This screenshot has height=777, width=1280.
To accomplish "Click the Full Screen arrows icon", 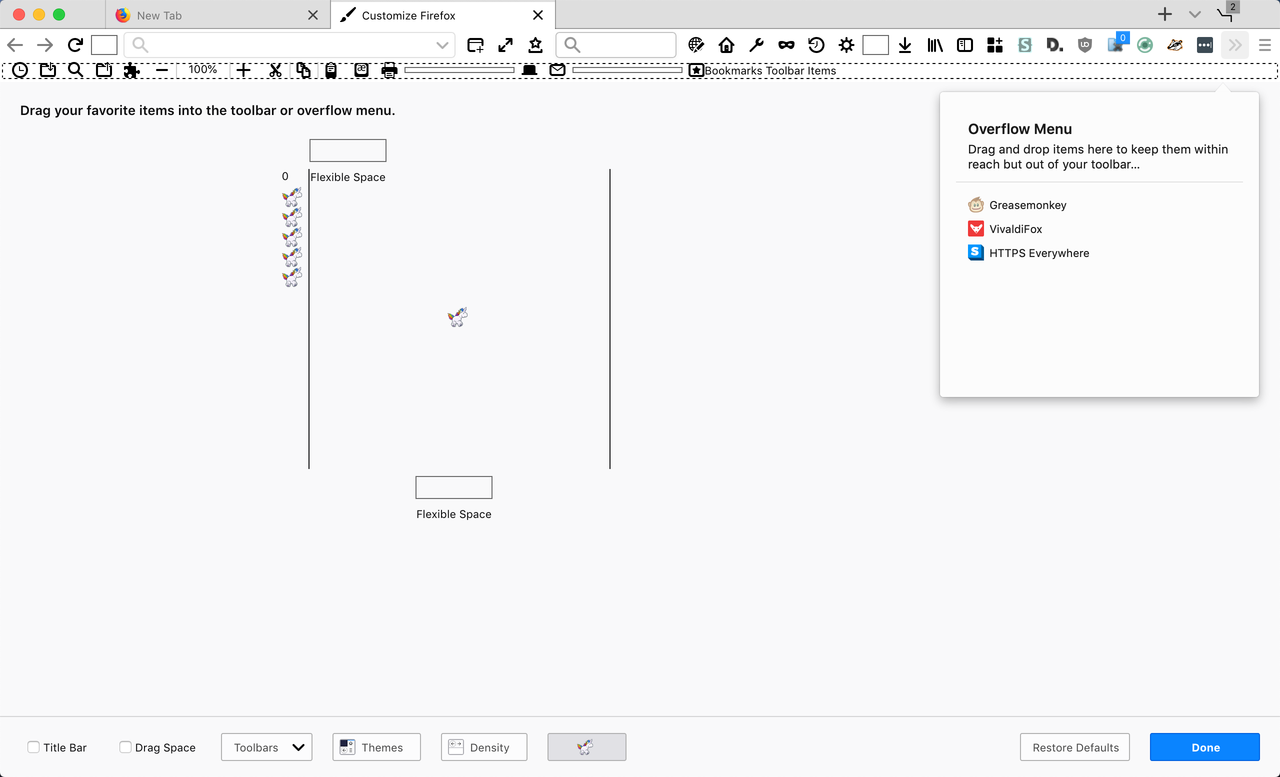I will 506,45.
